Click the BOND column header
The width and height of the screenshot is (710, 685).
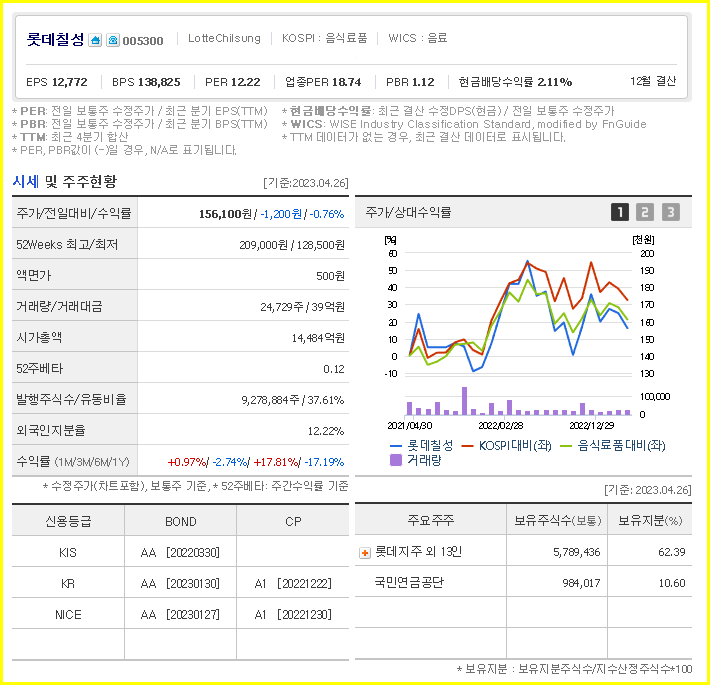(x=181, y=522)
